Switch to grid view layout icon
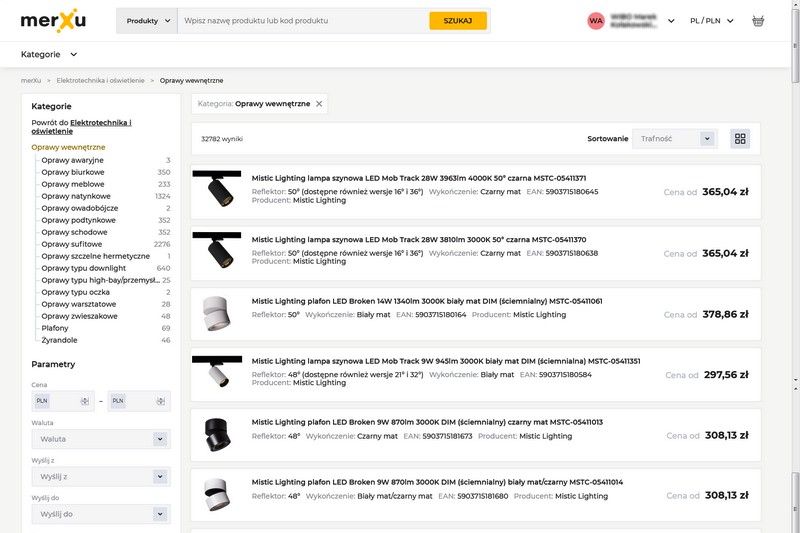Image resolution: width=800 pixels, height=533 pixels. (x=740, y=139)
